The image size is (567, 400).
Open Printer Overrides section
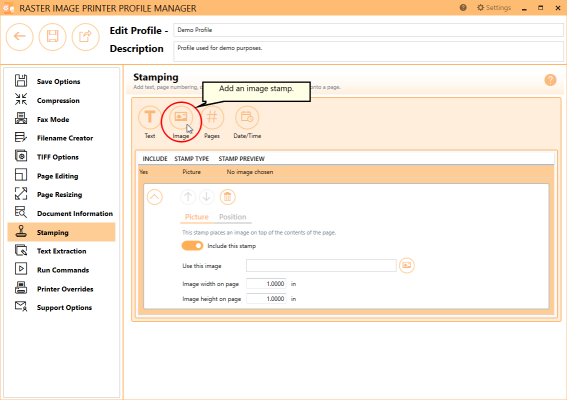click(x=61, y=289)
